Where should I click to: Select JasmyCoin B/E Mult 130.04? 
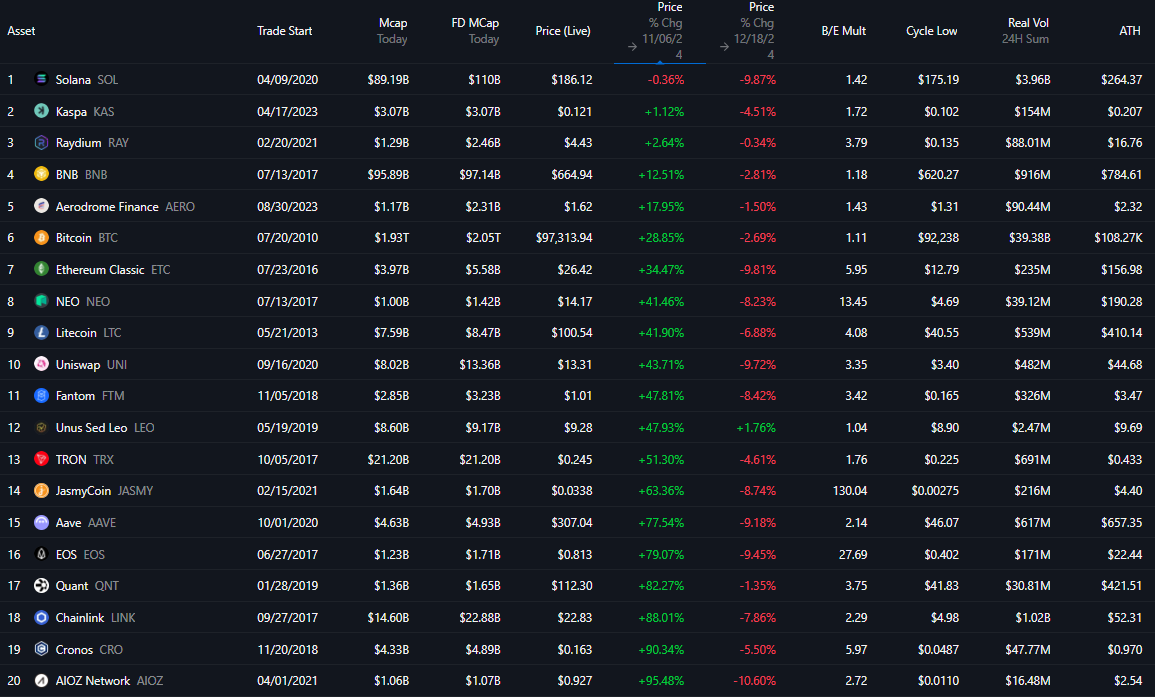coord(850,491)
